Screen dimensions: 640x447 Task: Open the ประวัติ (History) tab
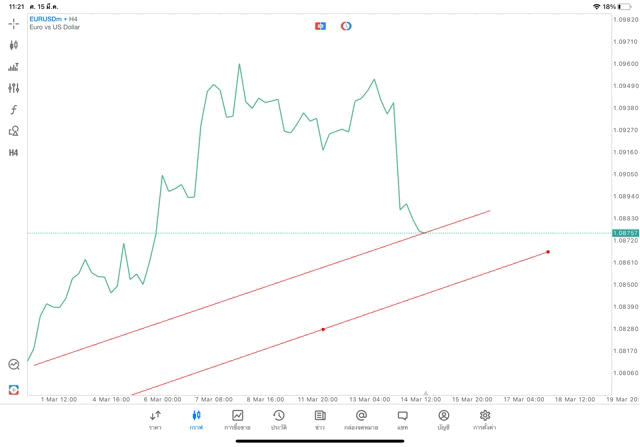278,419
